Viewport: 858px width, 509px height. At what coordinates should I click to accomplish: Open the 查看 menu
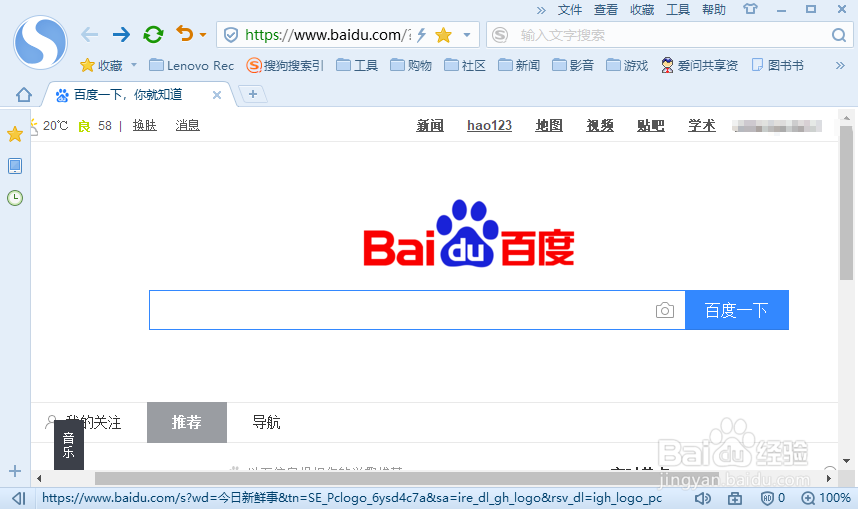(x=606, y=10)
